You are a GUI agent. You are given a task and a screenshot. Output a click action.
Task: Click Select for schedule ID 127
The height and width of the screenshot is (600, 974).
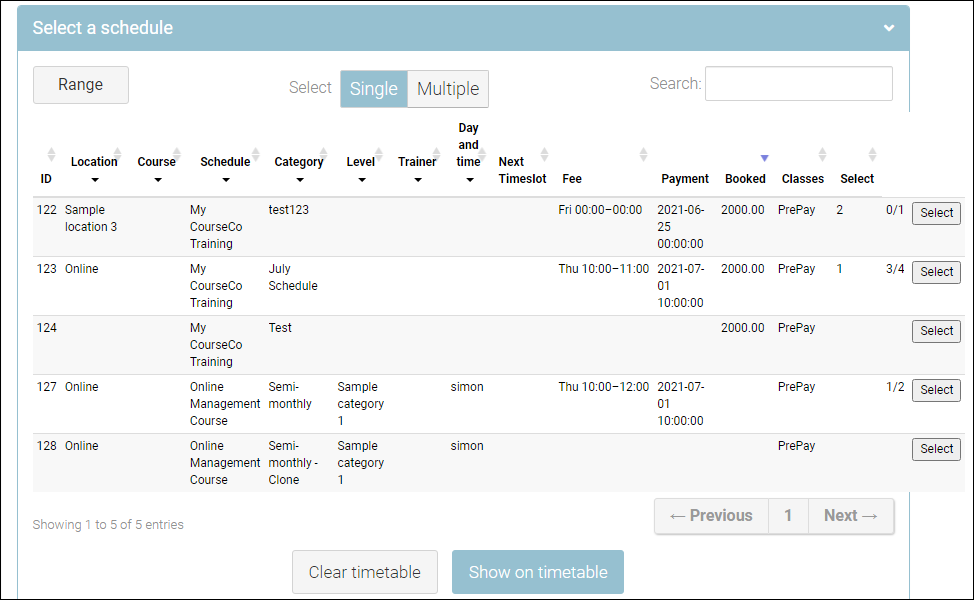[x=936, y=390]
